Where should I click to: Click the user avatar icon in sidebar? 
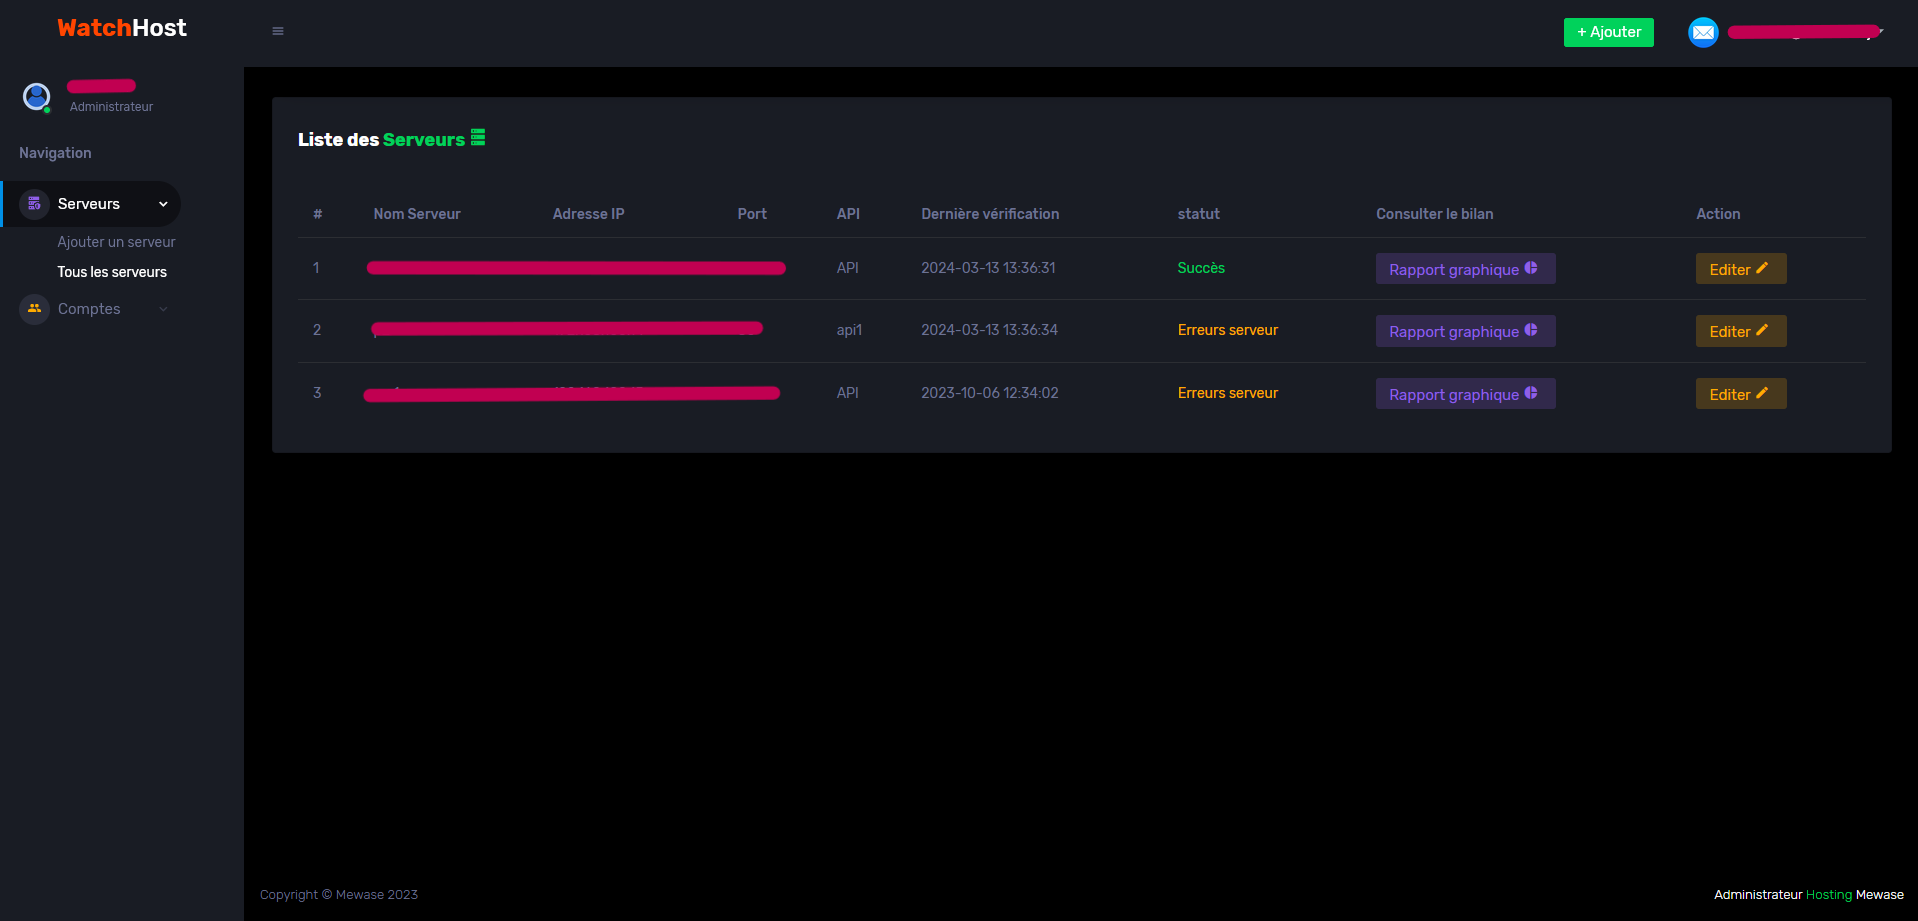tap(37, 97)
